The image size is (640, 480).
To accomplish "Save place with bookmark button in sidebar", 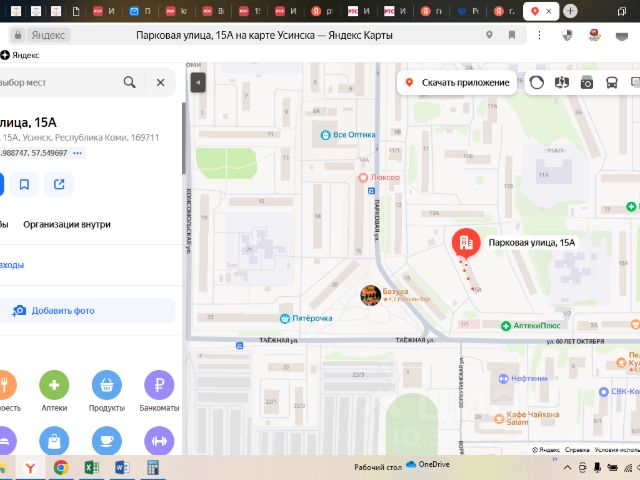I will click(24, 184).
